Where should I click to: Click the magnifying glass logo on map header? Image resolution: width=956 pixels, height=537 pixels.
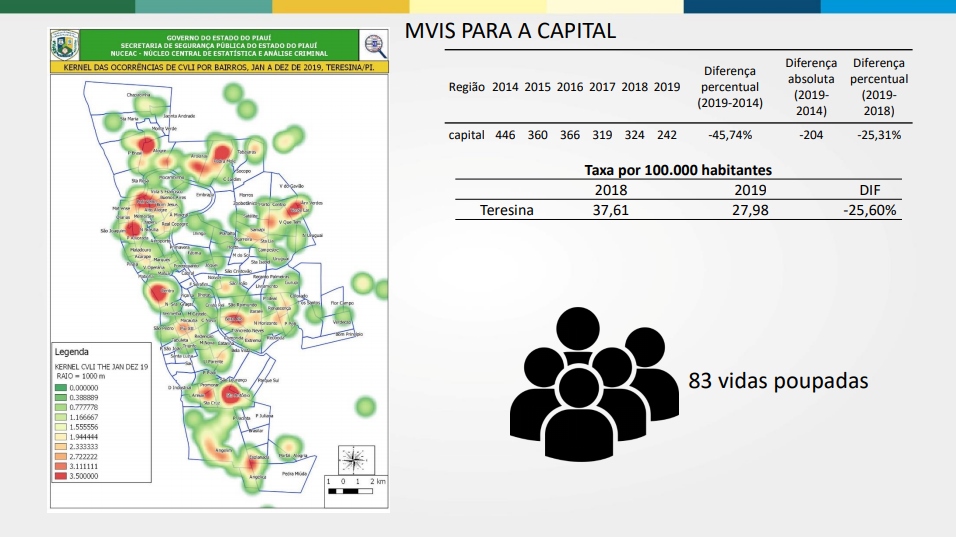tap(373, 44)
